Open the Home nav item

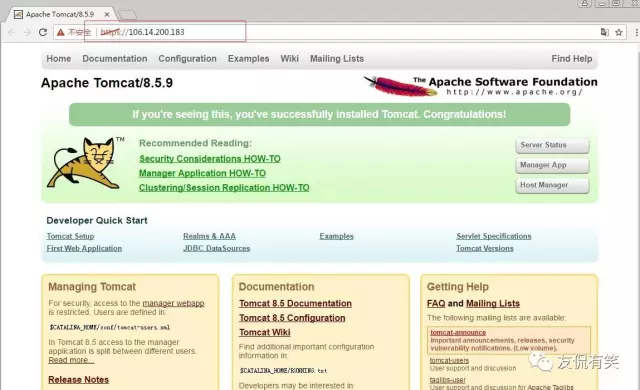[x=59, y=59]
